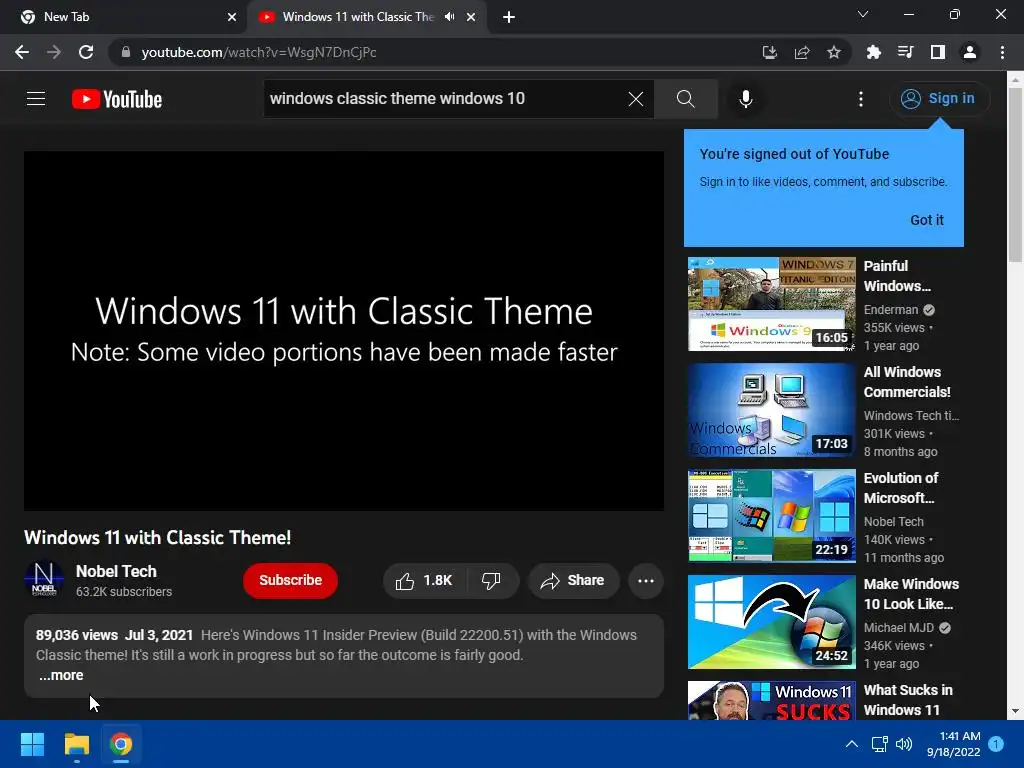Open YouTube guide hamburger menu
The image size is (1024, 768).
point(36,99)
